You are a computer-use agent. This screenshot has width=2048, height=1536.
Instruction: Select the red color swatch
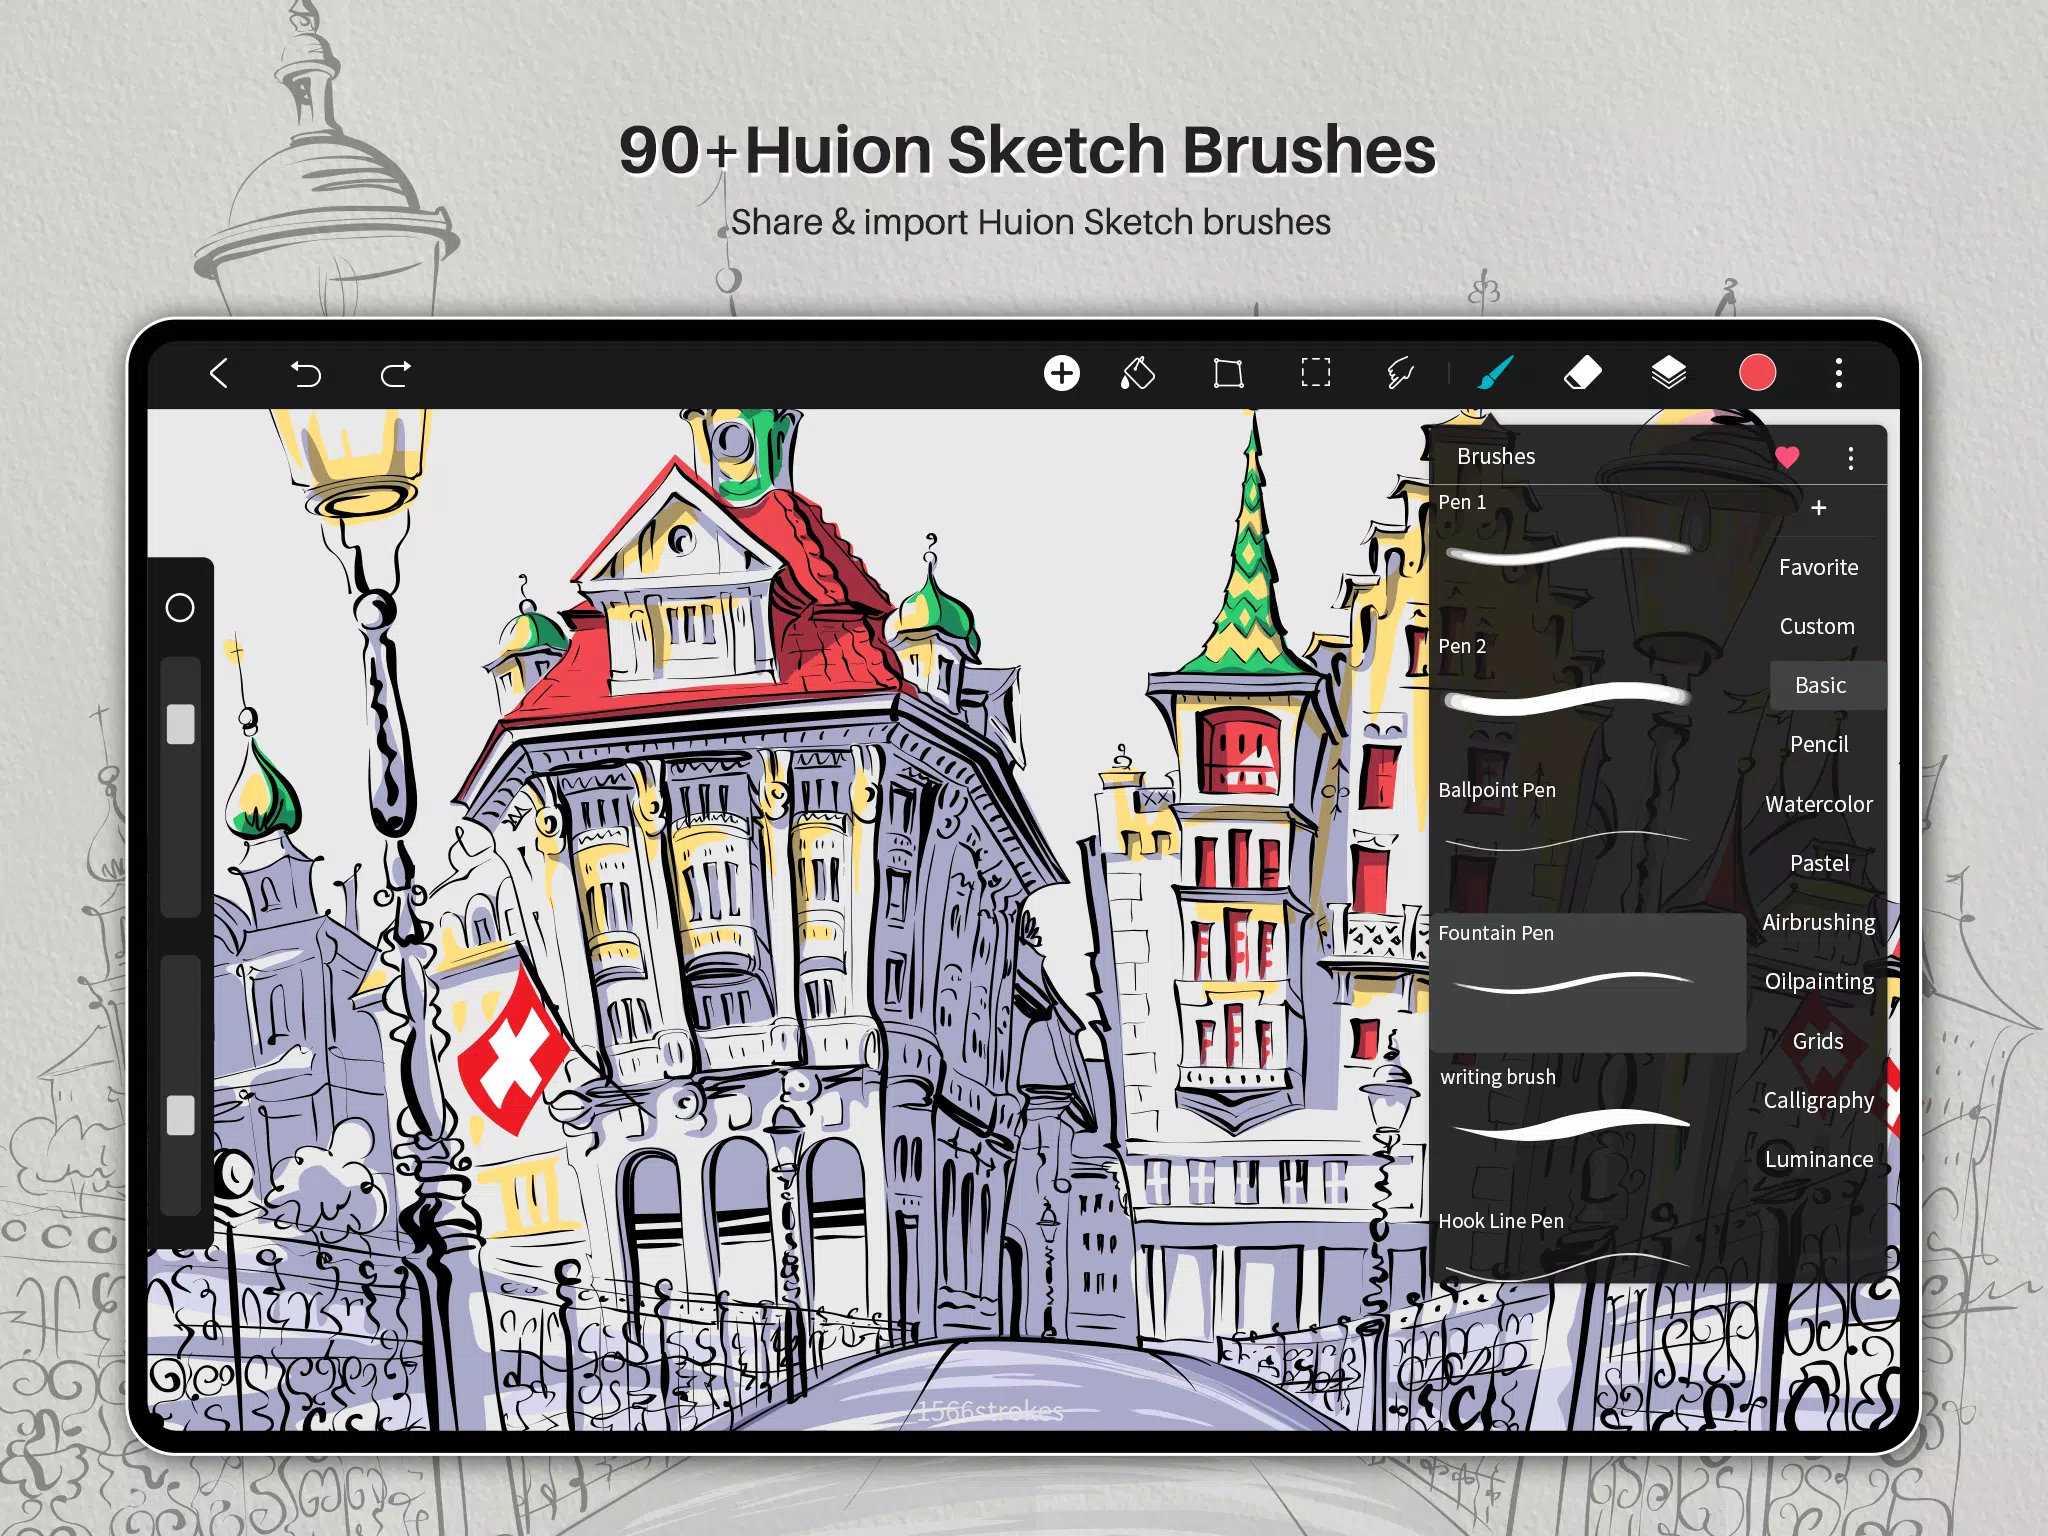[x=1758, y=371]
